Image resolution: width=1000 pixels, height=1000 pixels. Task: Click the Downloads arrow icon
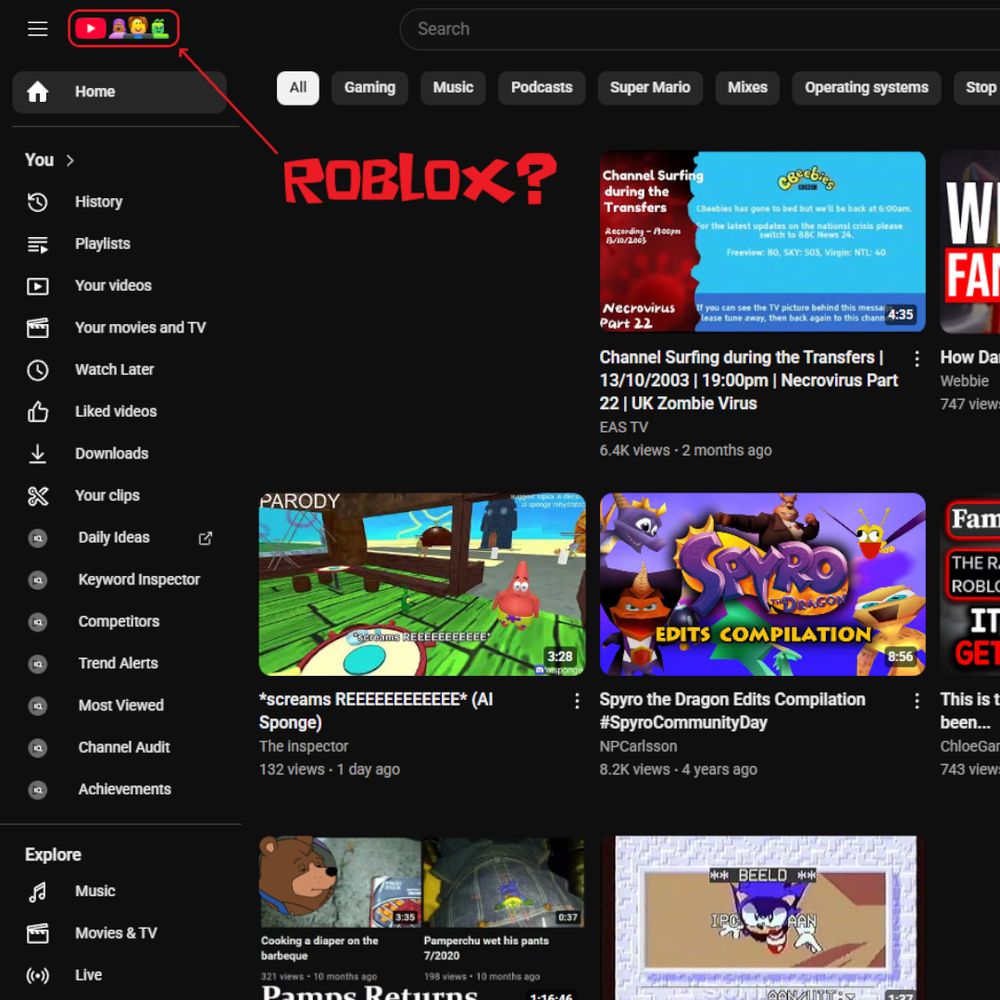(x=38, y=454)
